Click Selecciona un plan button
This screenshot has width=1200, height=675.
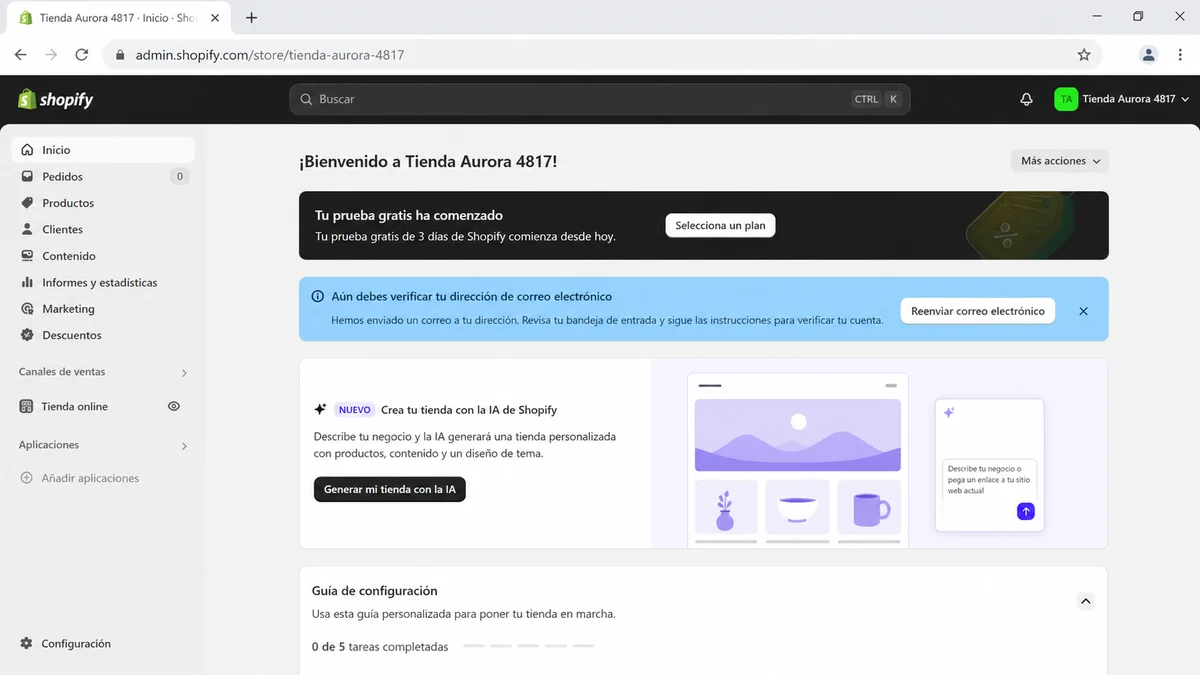click(720, 226)
